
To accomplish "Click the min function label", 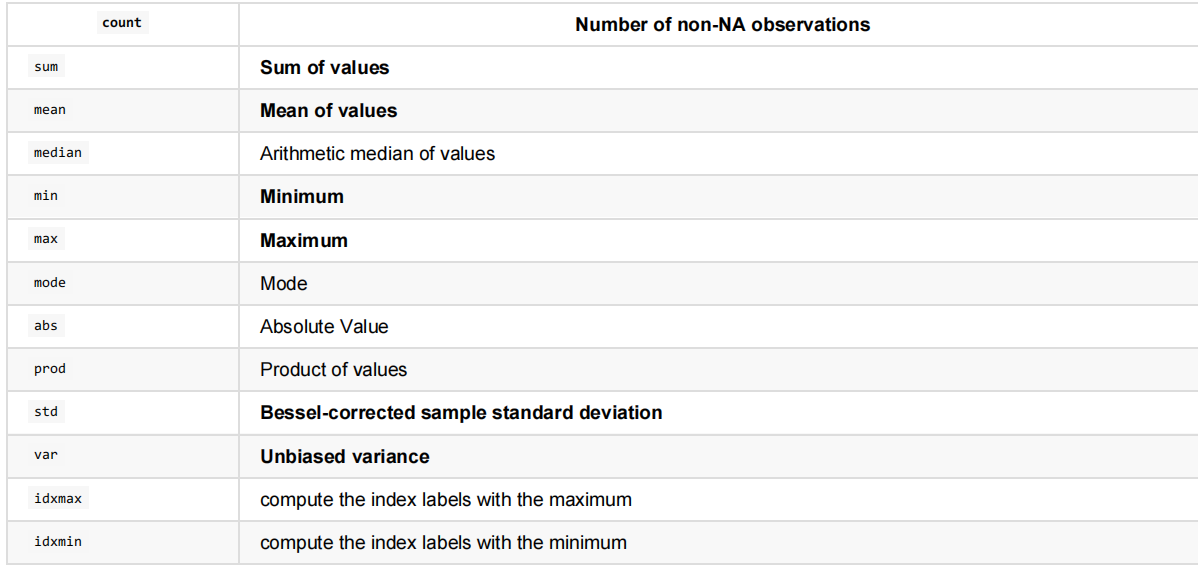I will click(x=46, y=196).
